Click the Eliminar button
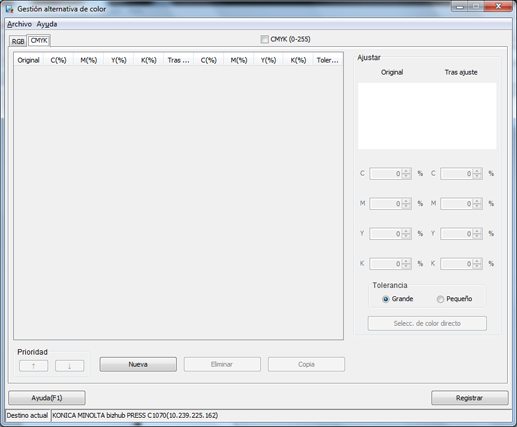Viewport: 517px width, 427px height. tap(222, 364)
